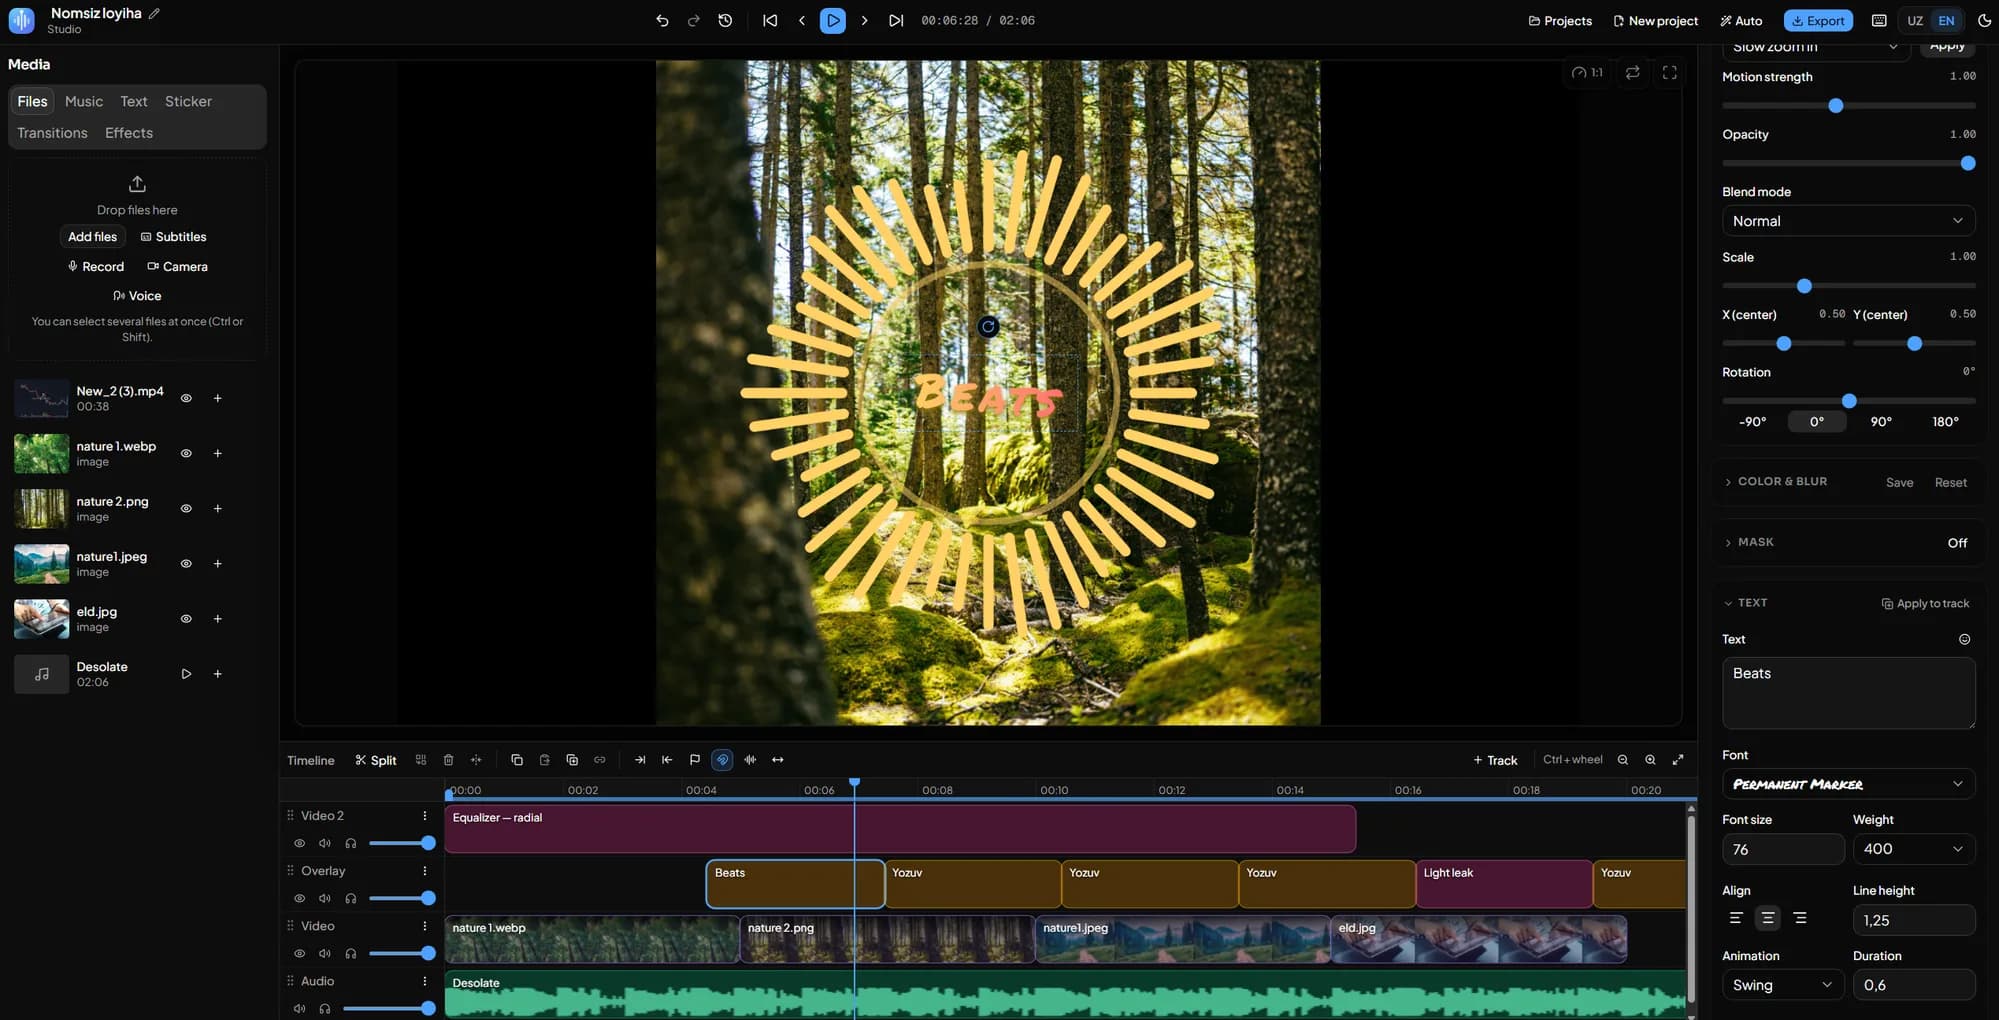Open Audio track options menu
Image resolution: width=1999 pixels, height=1020 pixels.
click(x=425, y=981)
